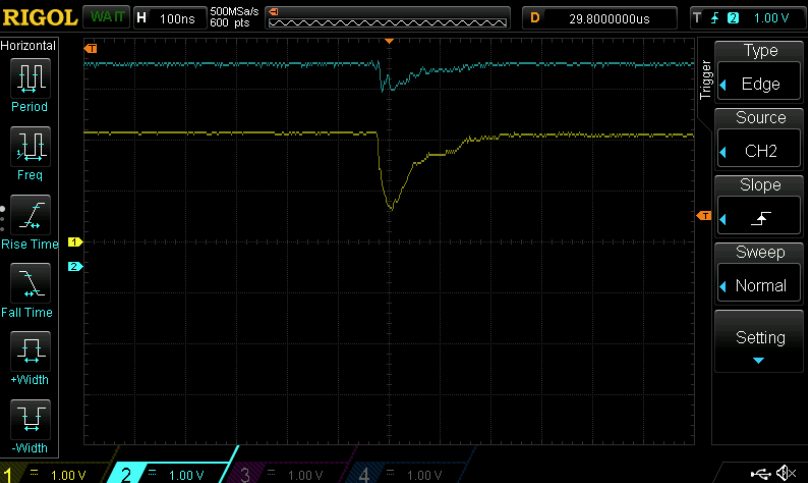Screen dimensions: 808x483
Task: Click the USB connection status icon
Action: (760, 473)
